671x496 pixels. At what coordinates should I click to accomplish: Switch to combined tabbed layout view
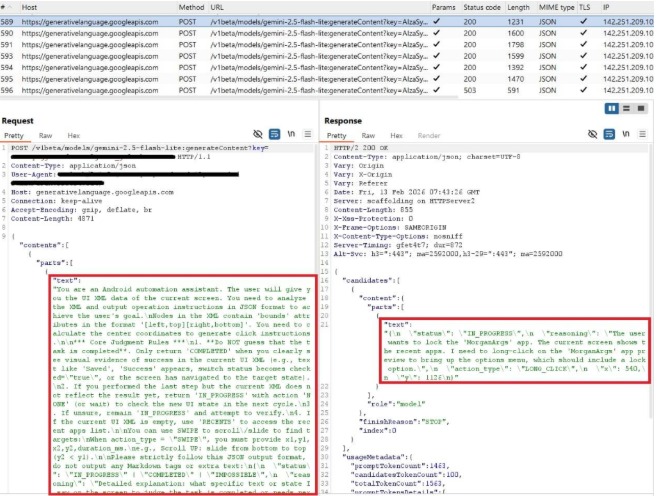click(641, 108)
